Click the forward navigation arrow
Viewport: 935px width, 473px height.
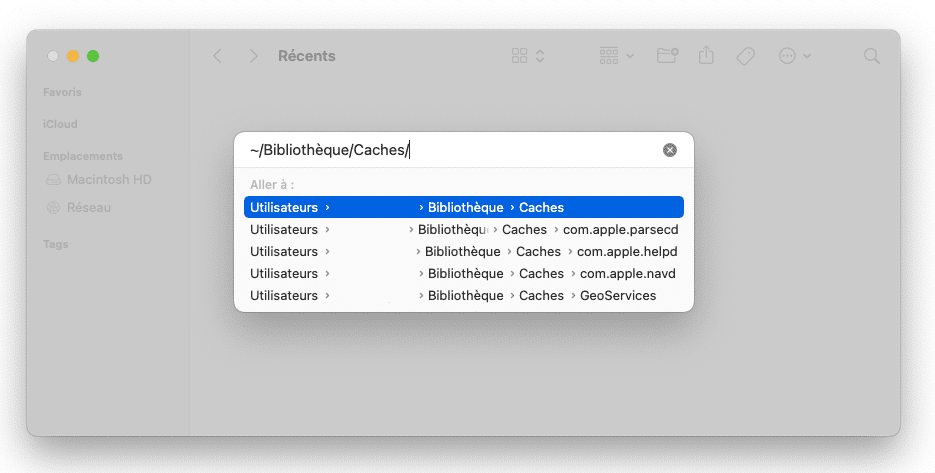[254, 57]
